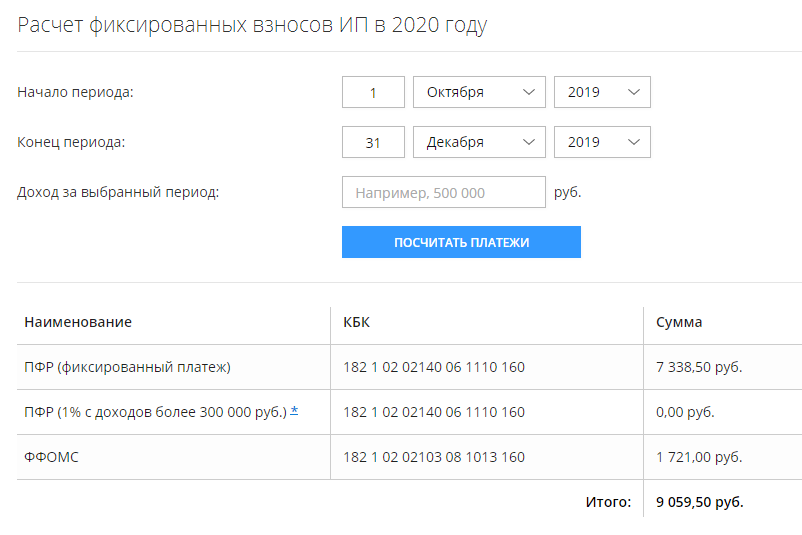Click the 0,00 руб. amount cell
This screenshot has height=535, width=802.
click(x=685, y=412)
